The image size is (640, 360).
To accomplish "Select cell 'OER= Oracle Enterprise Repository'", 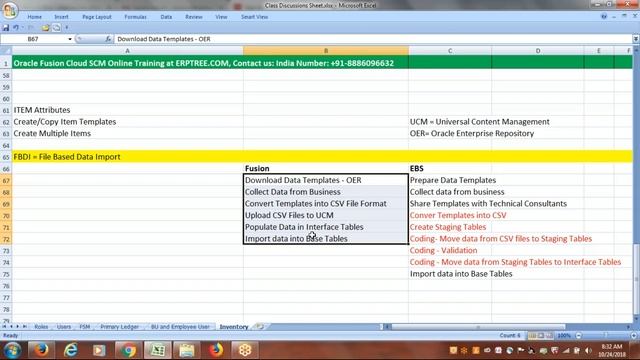I will coord(450,133).
